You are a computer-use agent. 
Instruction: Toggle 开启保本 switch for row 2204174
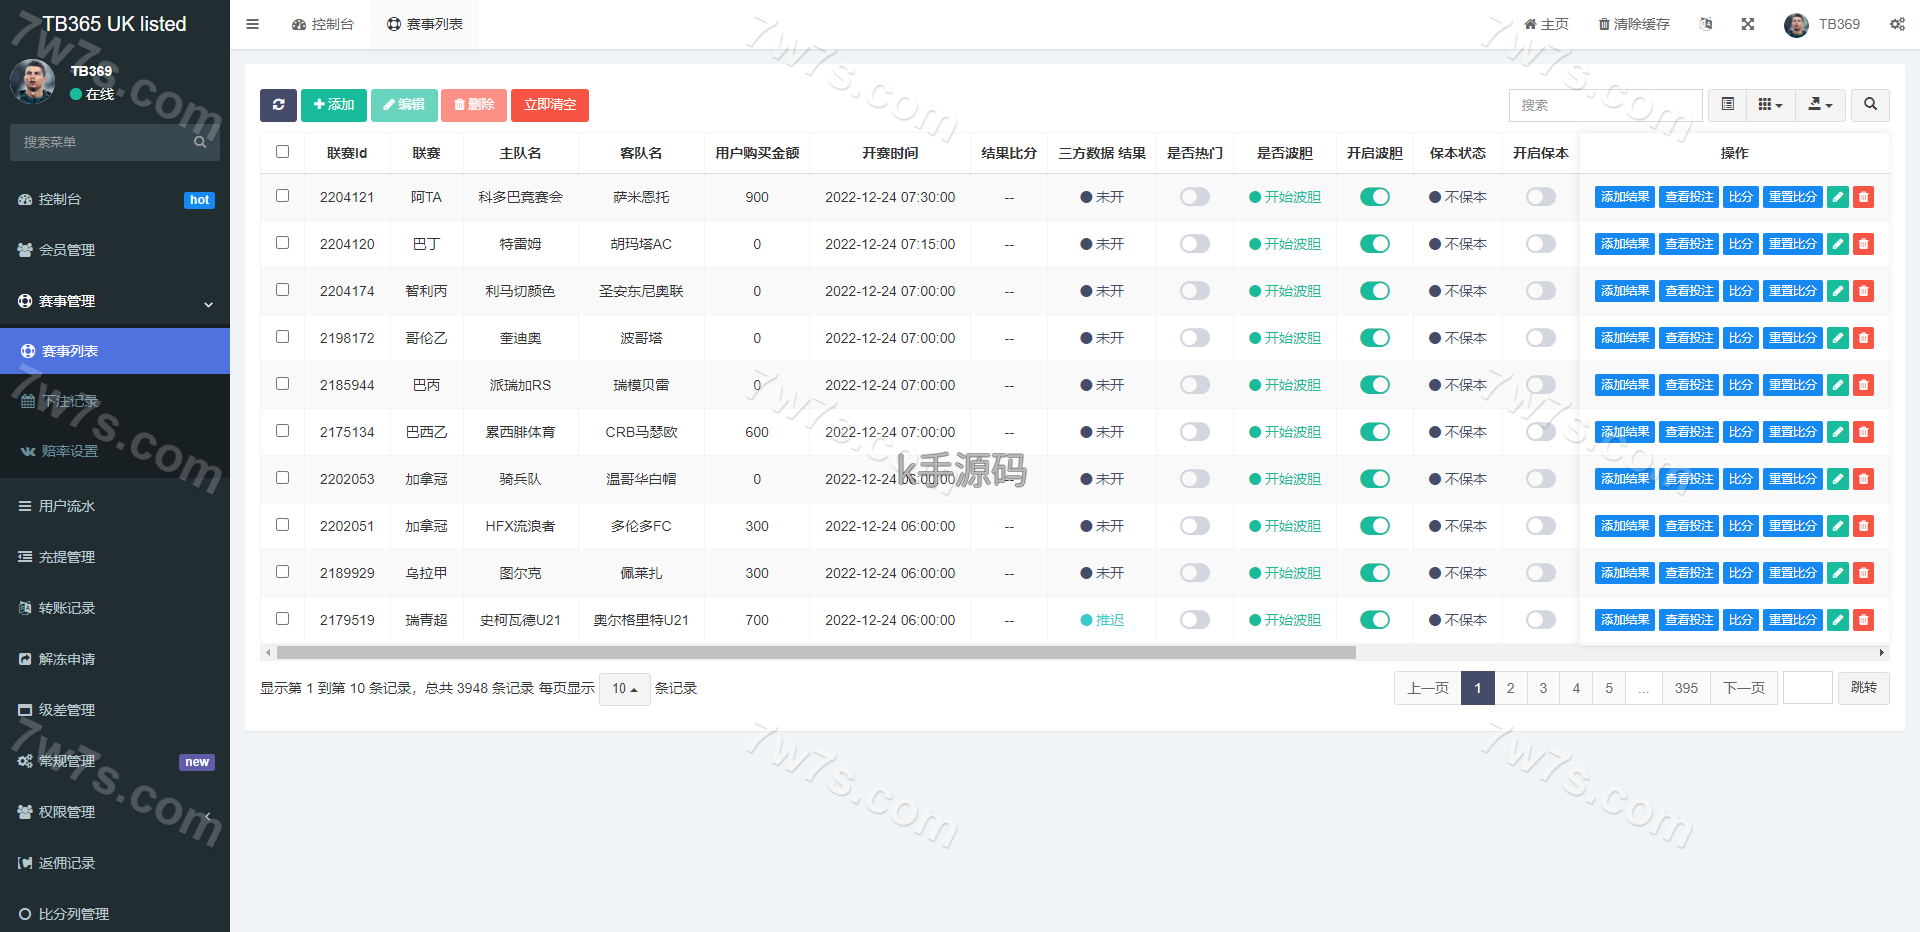pyautogui.click(x=1541, y=291)
